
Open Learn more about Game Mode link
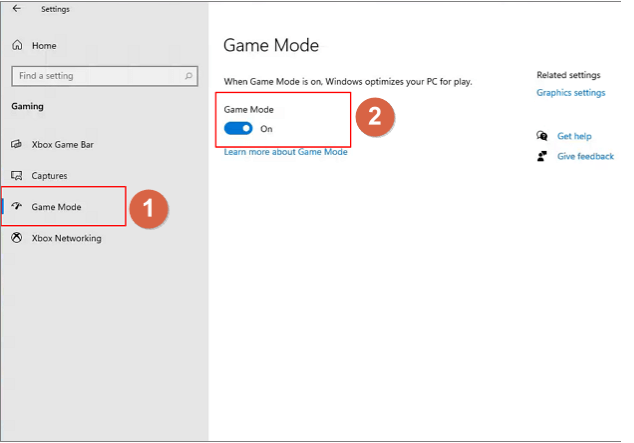(286, 152)
